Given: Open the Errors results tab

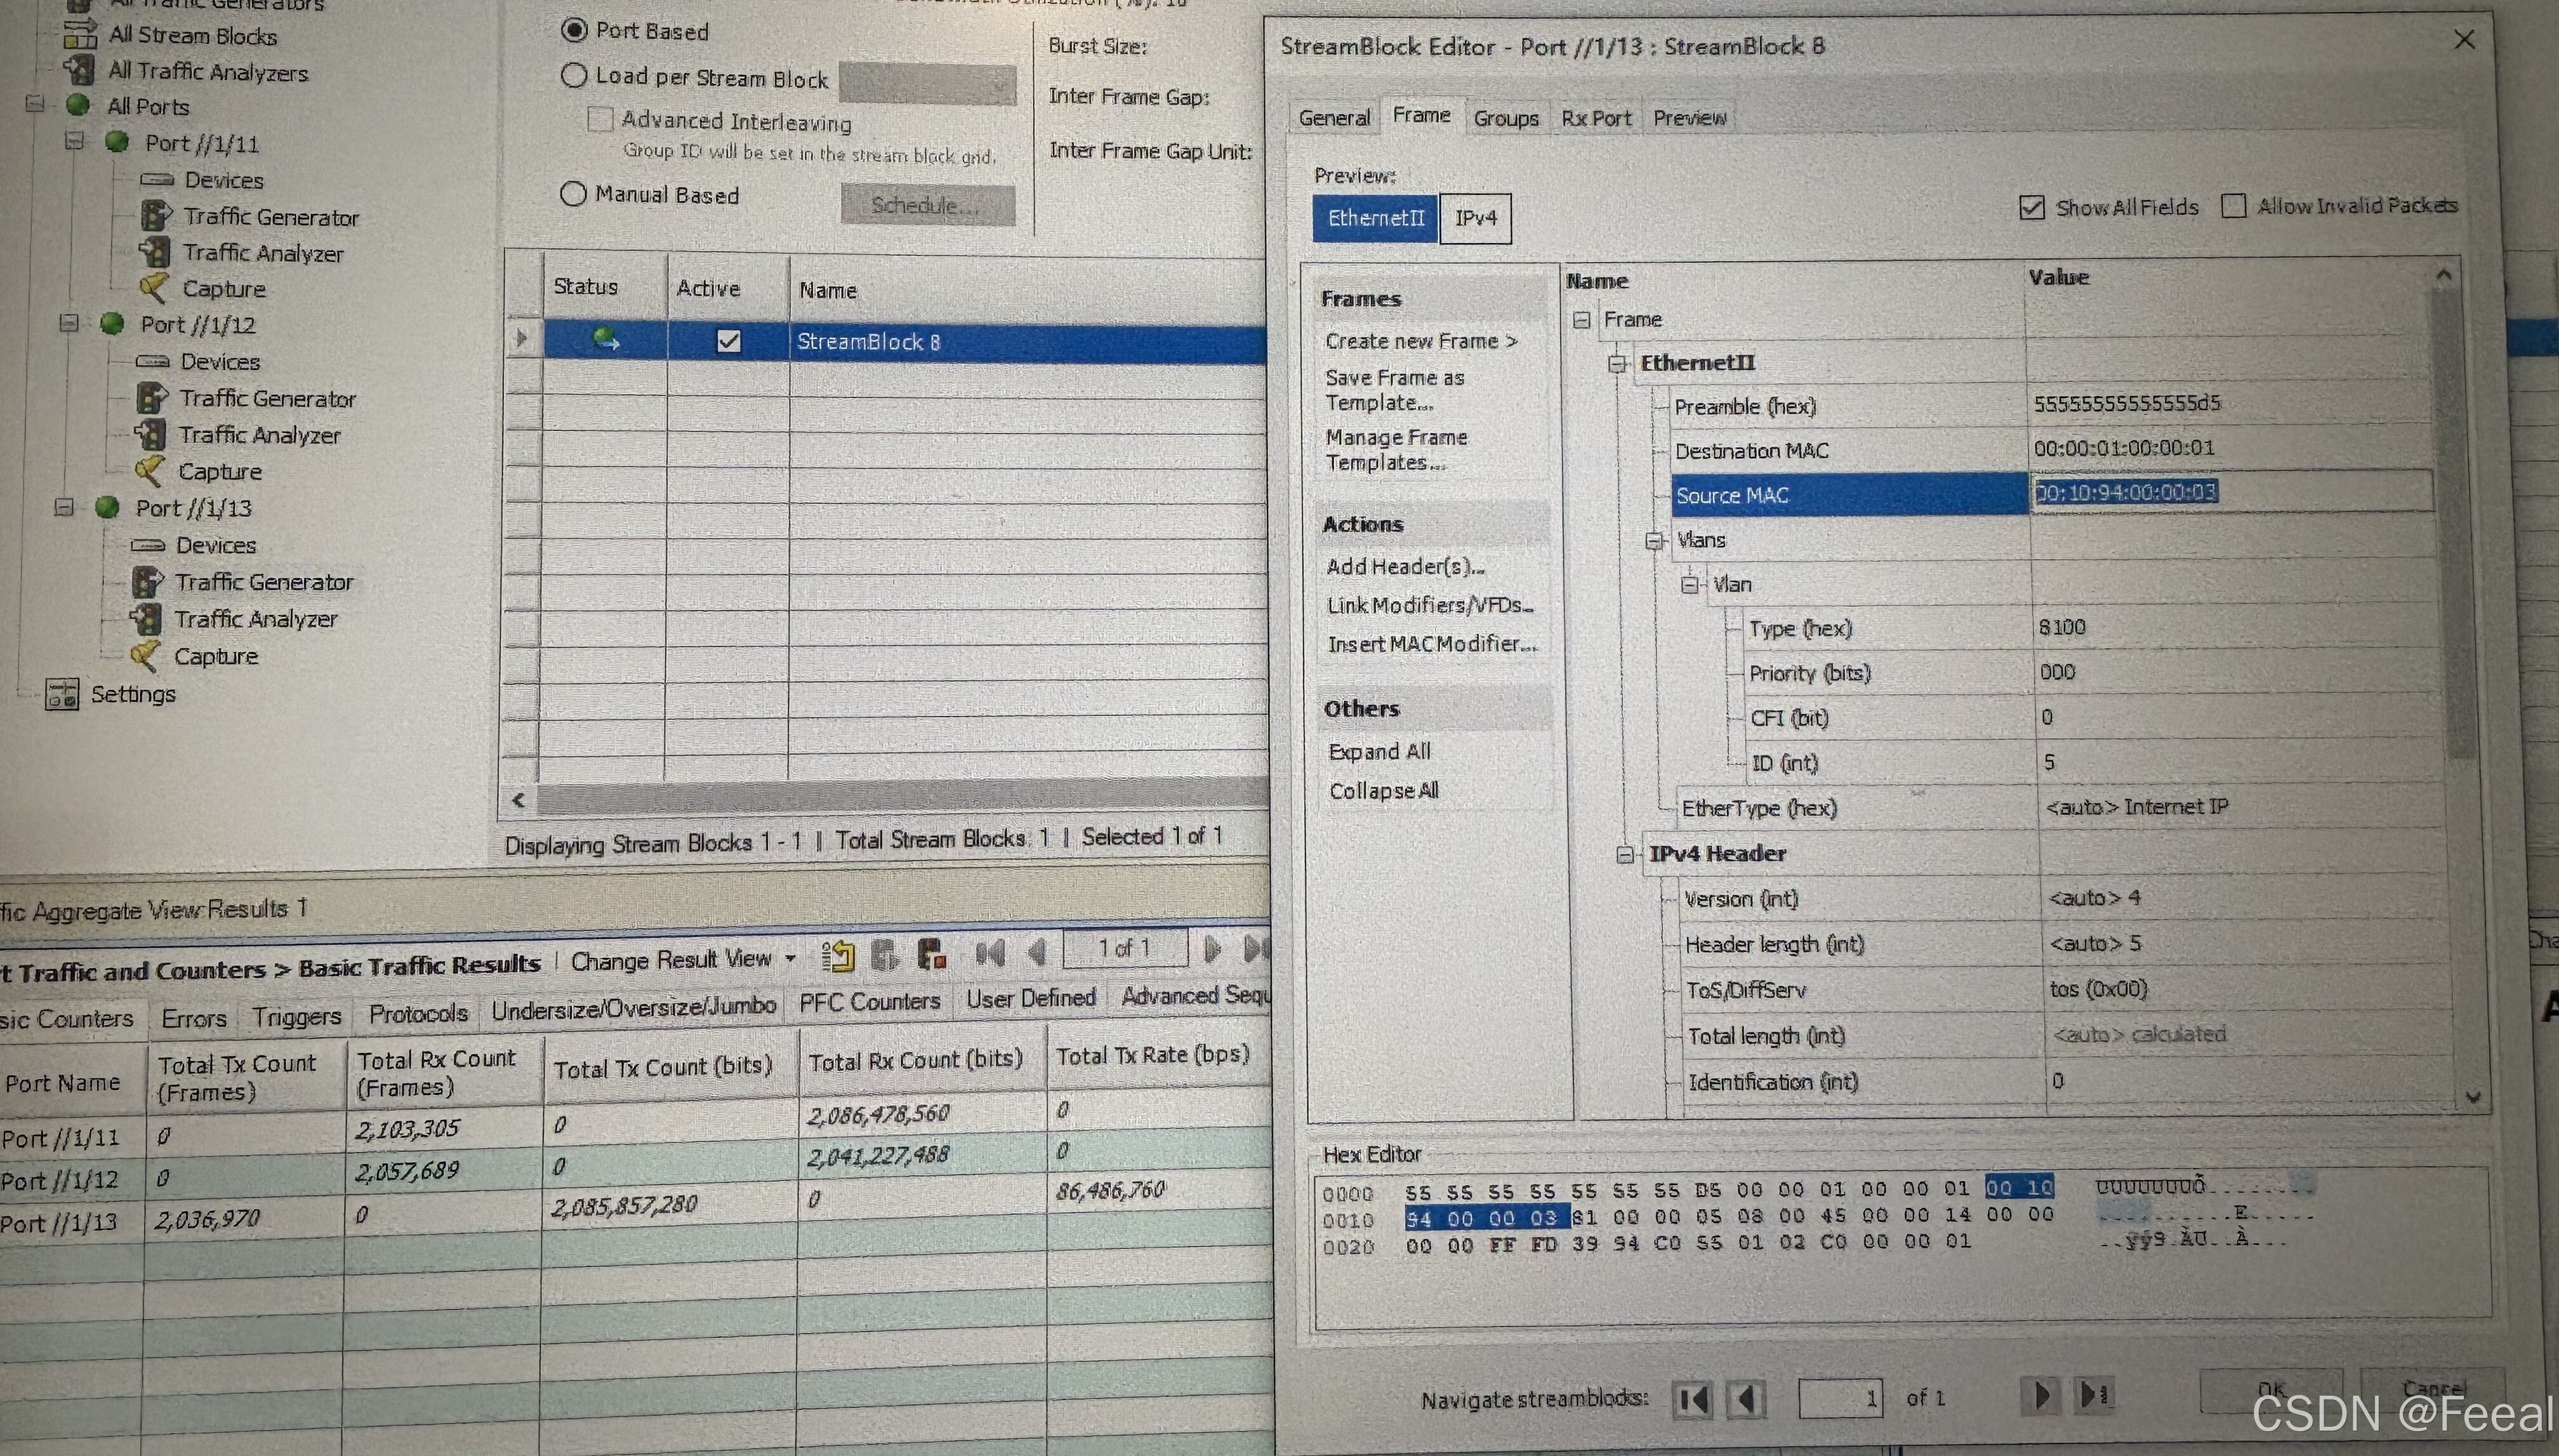Looking at the screenshot, I should point(194,1018).
